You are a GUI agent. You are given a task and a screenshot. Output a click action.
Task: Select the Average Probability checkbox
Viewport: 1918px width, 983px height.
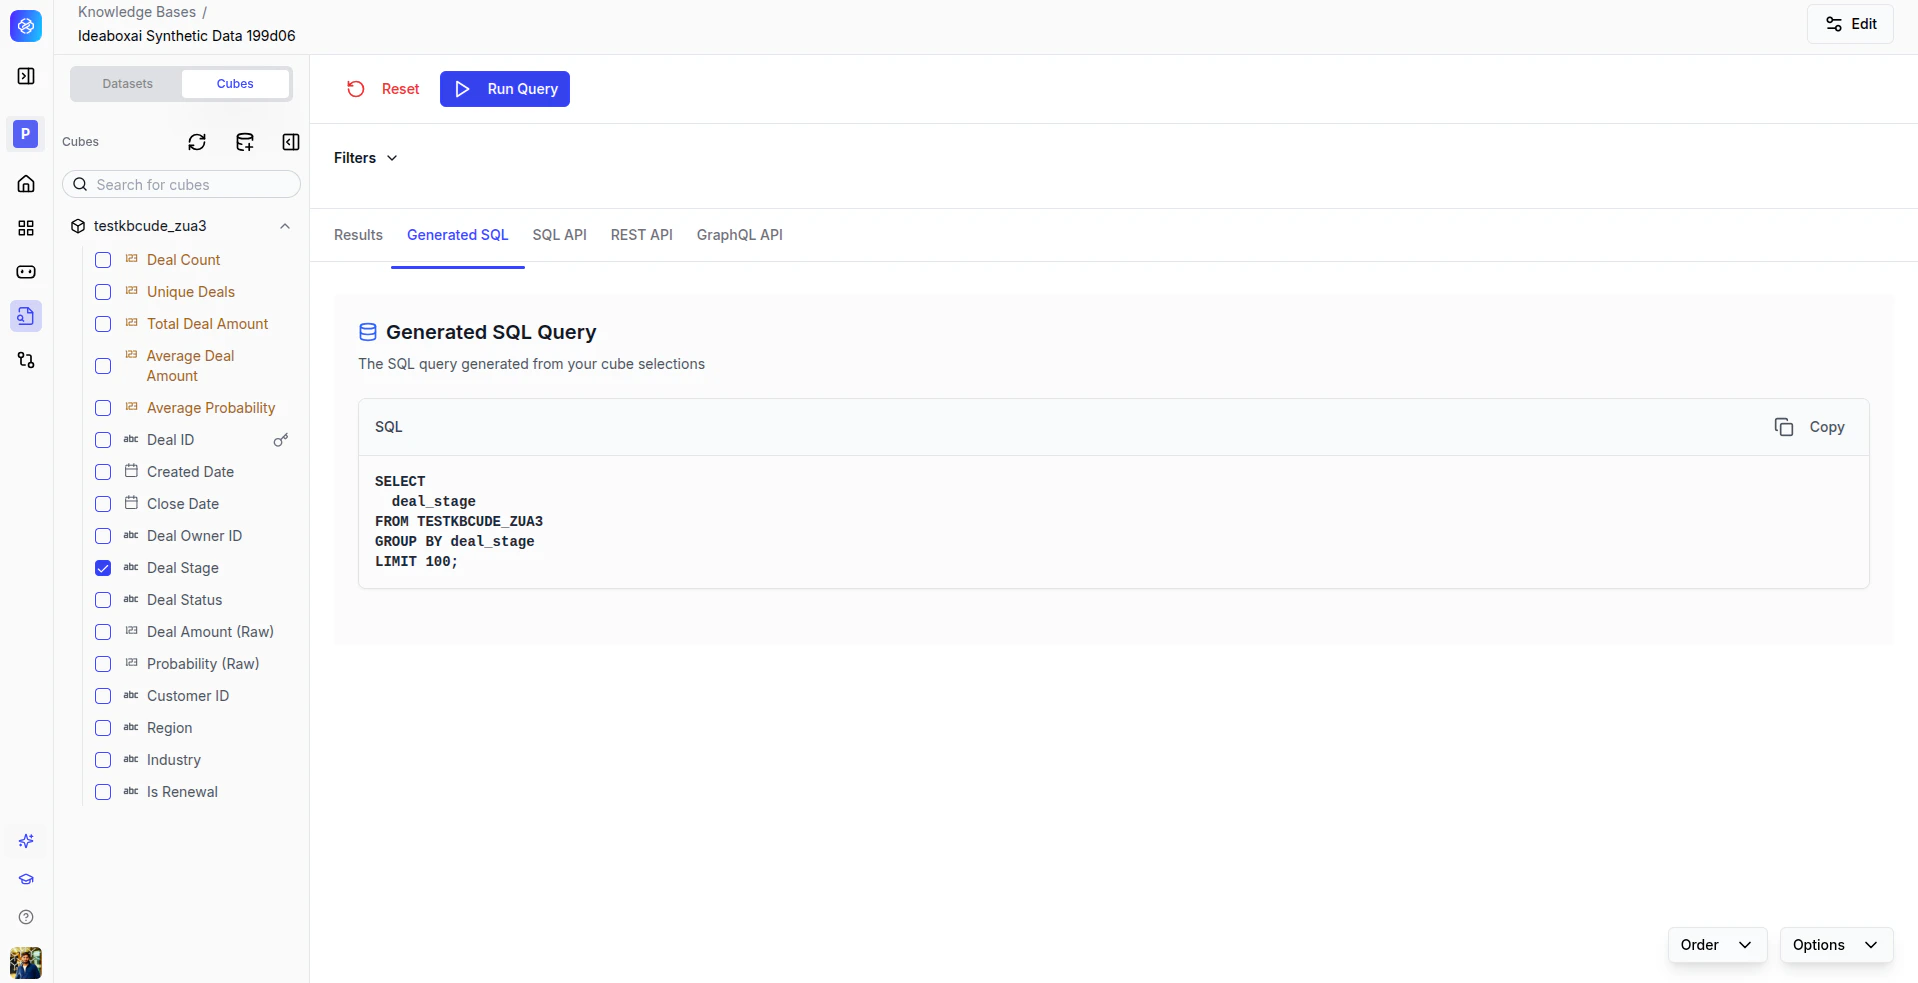pyautogui.click(x=103, y=408)
